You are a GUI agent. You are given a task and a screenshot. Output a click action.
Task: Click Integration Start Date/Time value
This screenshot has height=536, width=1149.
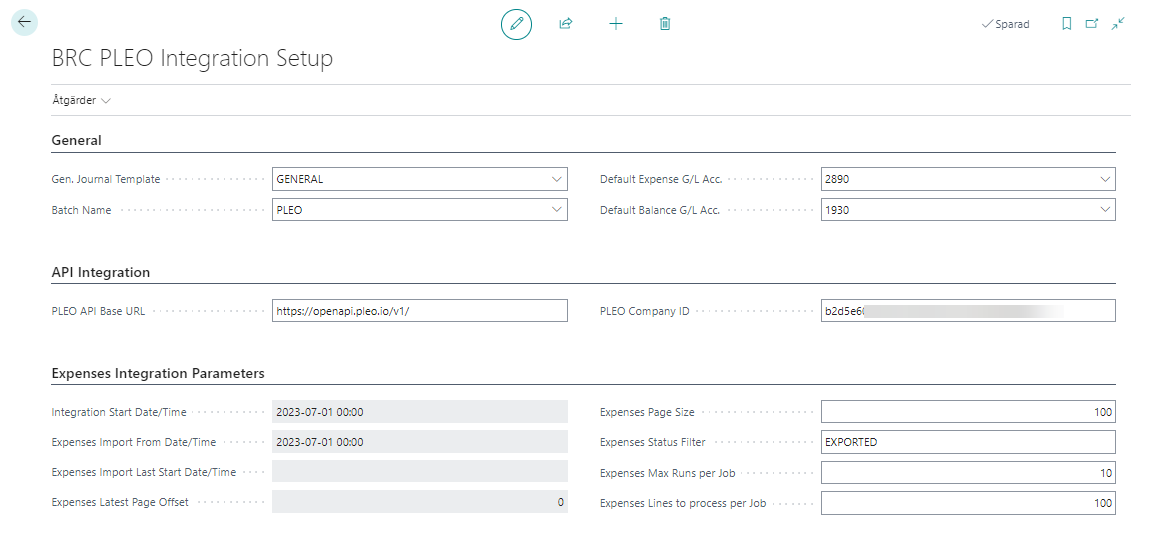(x=420, y=412)
